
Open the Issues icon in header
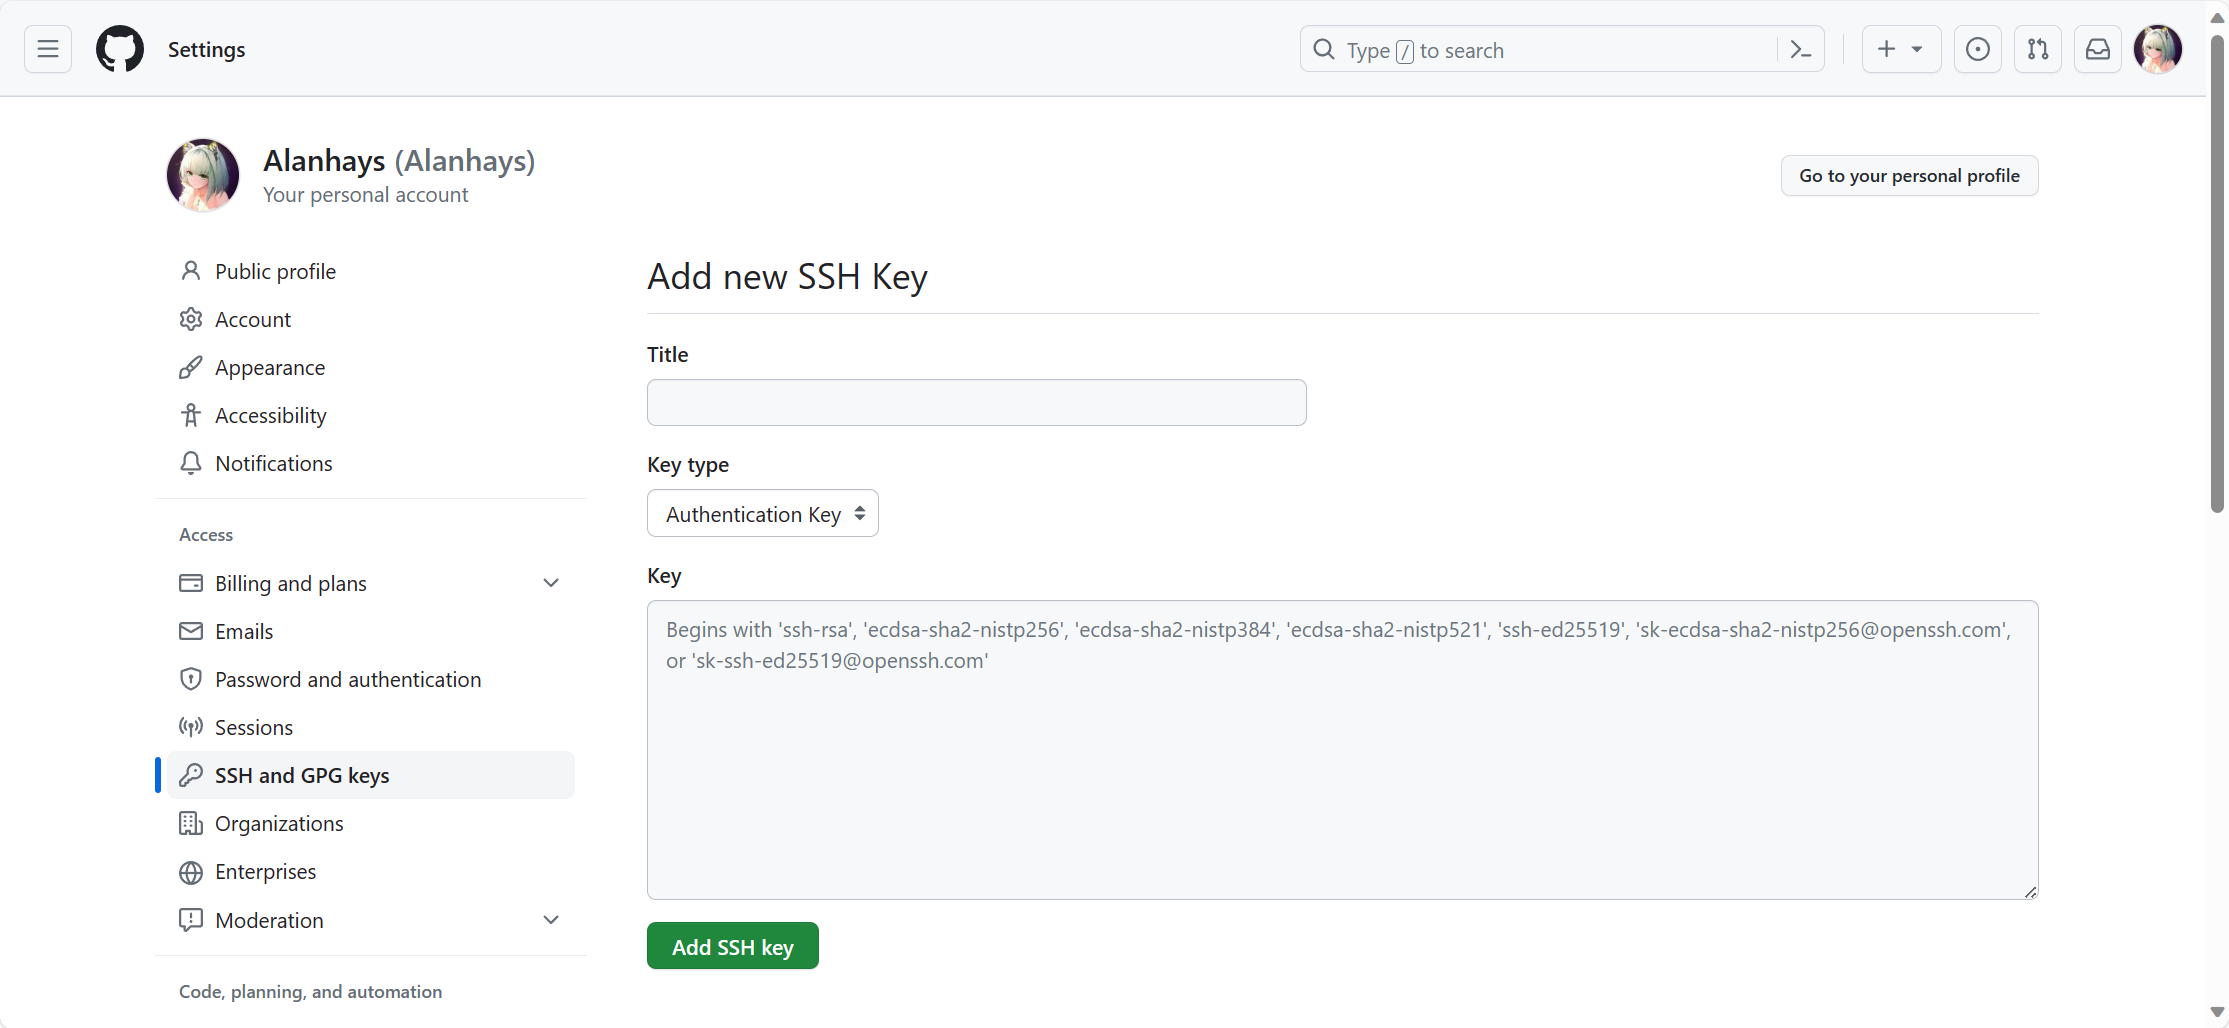pyautogui.click(x=1977, y=49)
